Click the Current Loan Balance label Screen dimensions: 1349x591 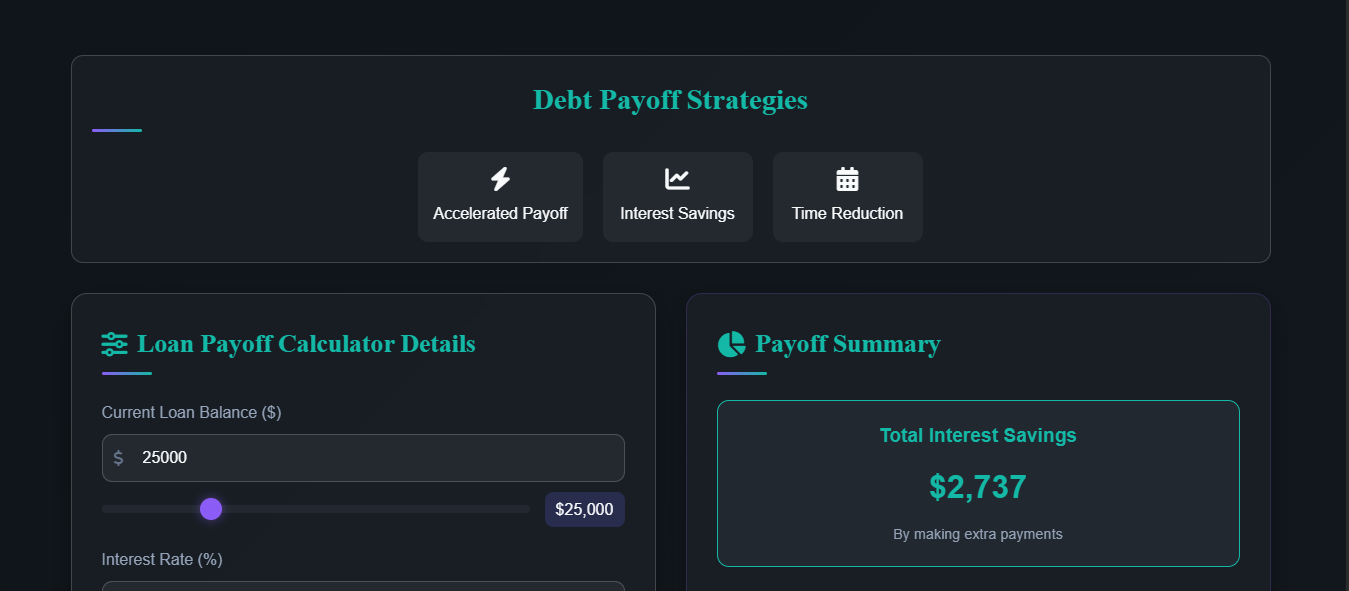191,412
